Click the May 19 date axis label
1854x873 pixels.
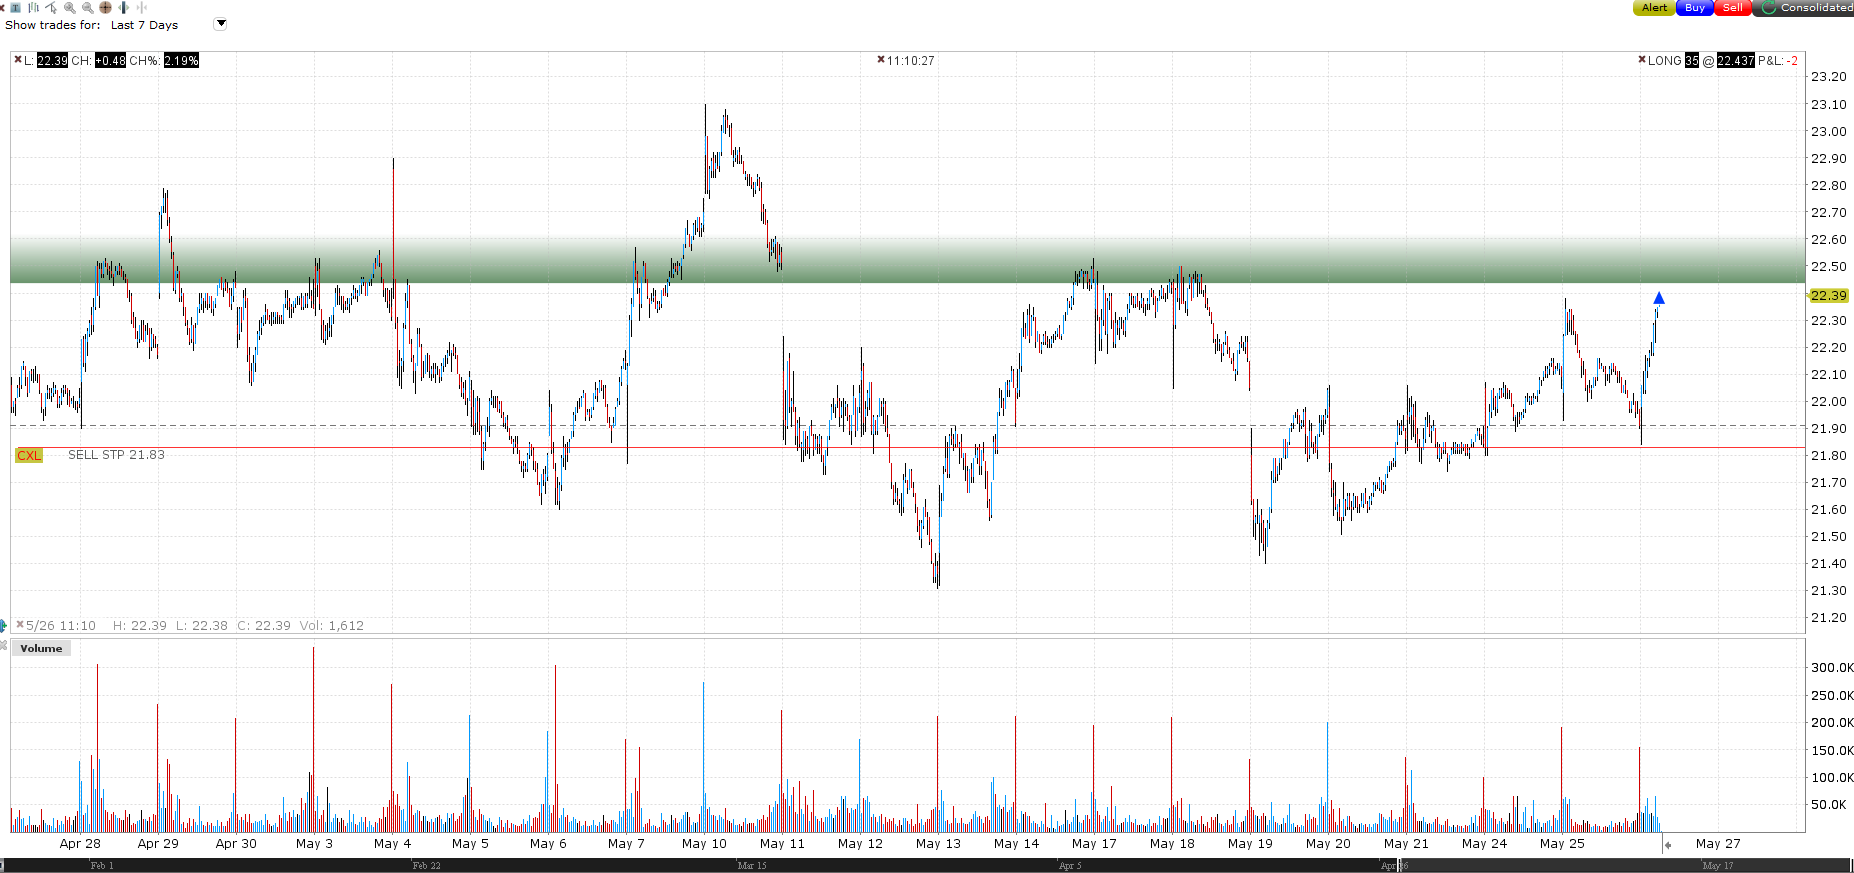pyautogui.click(x=1250, y=843)
